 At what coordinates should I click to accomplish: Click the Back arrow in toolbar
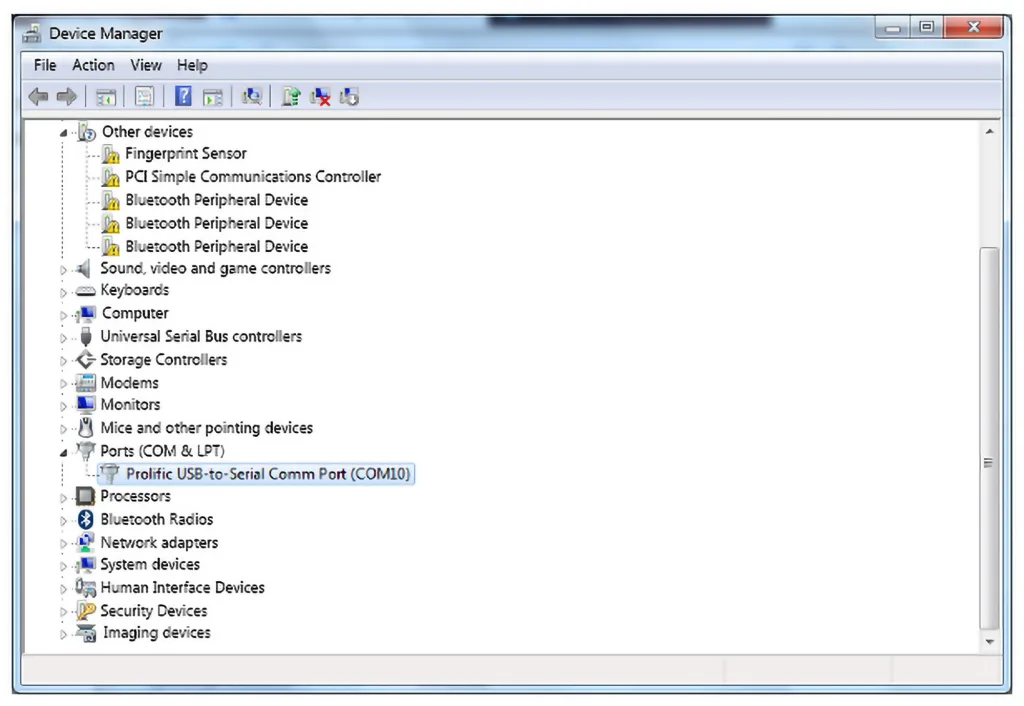click(38, 97)
